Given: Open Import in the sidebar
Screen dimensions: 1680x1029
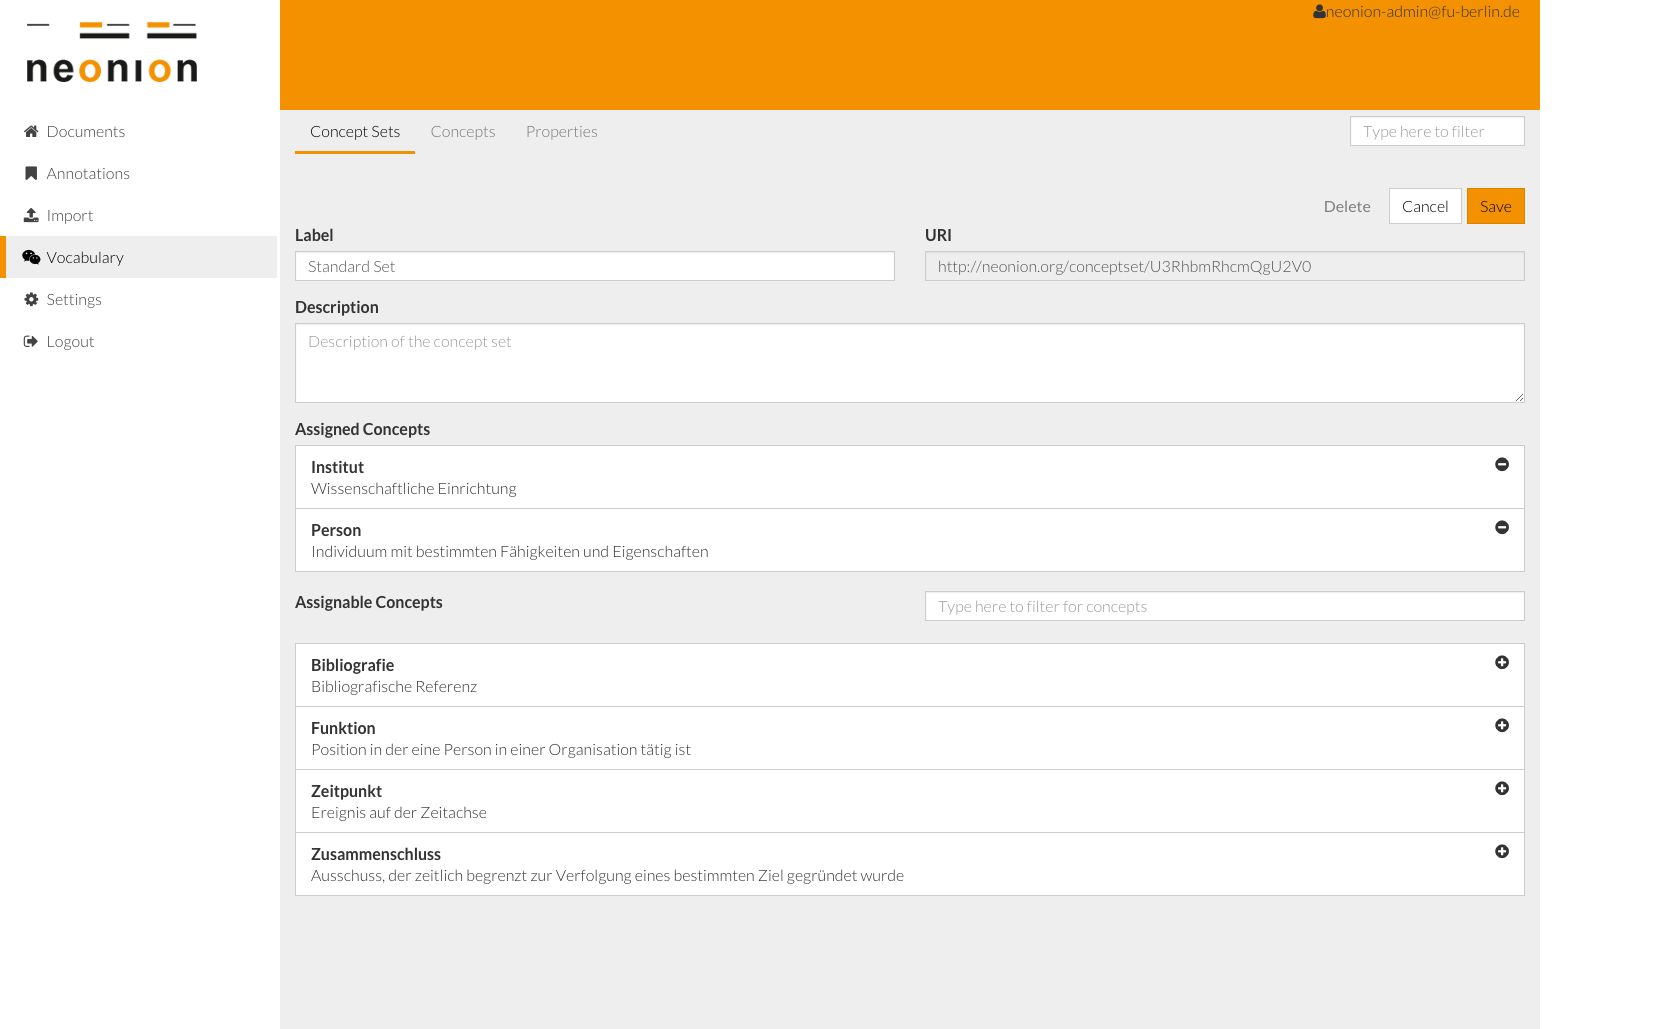Looking at the screenshot, I should pyautogui.click(x=140, y=215).
